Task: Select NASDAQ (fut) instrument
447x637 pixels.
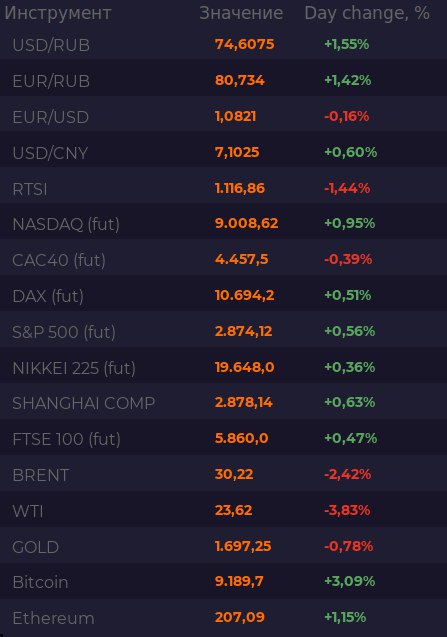Action: 224,224
